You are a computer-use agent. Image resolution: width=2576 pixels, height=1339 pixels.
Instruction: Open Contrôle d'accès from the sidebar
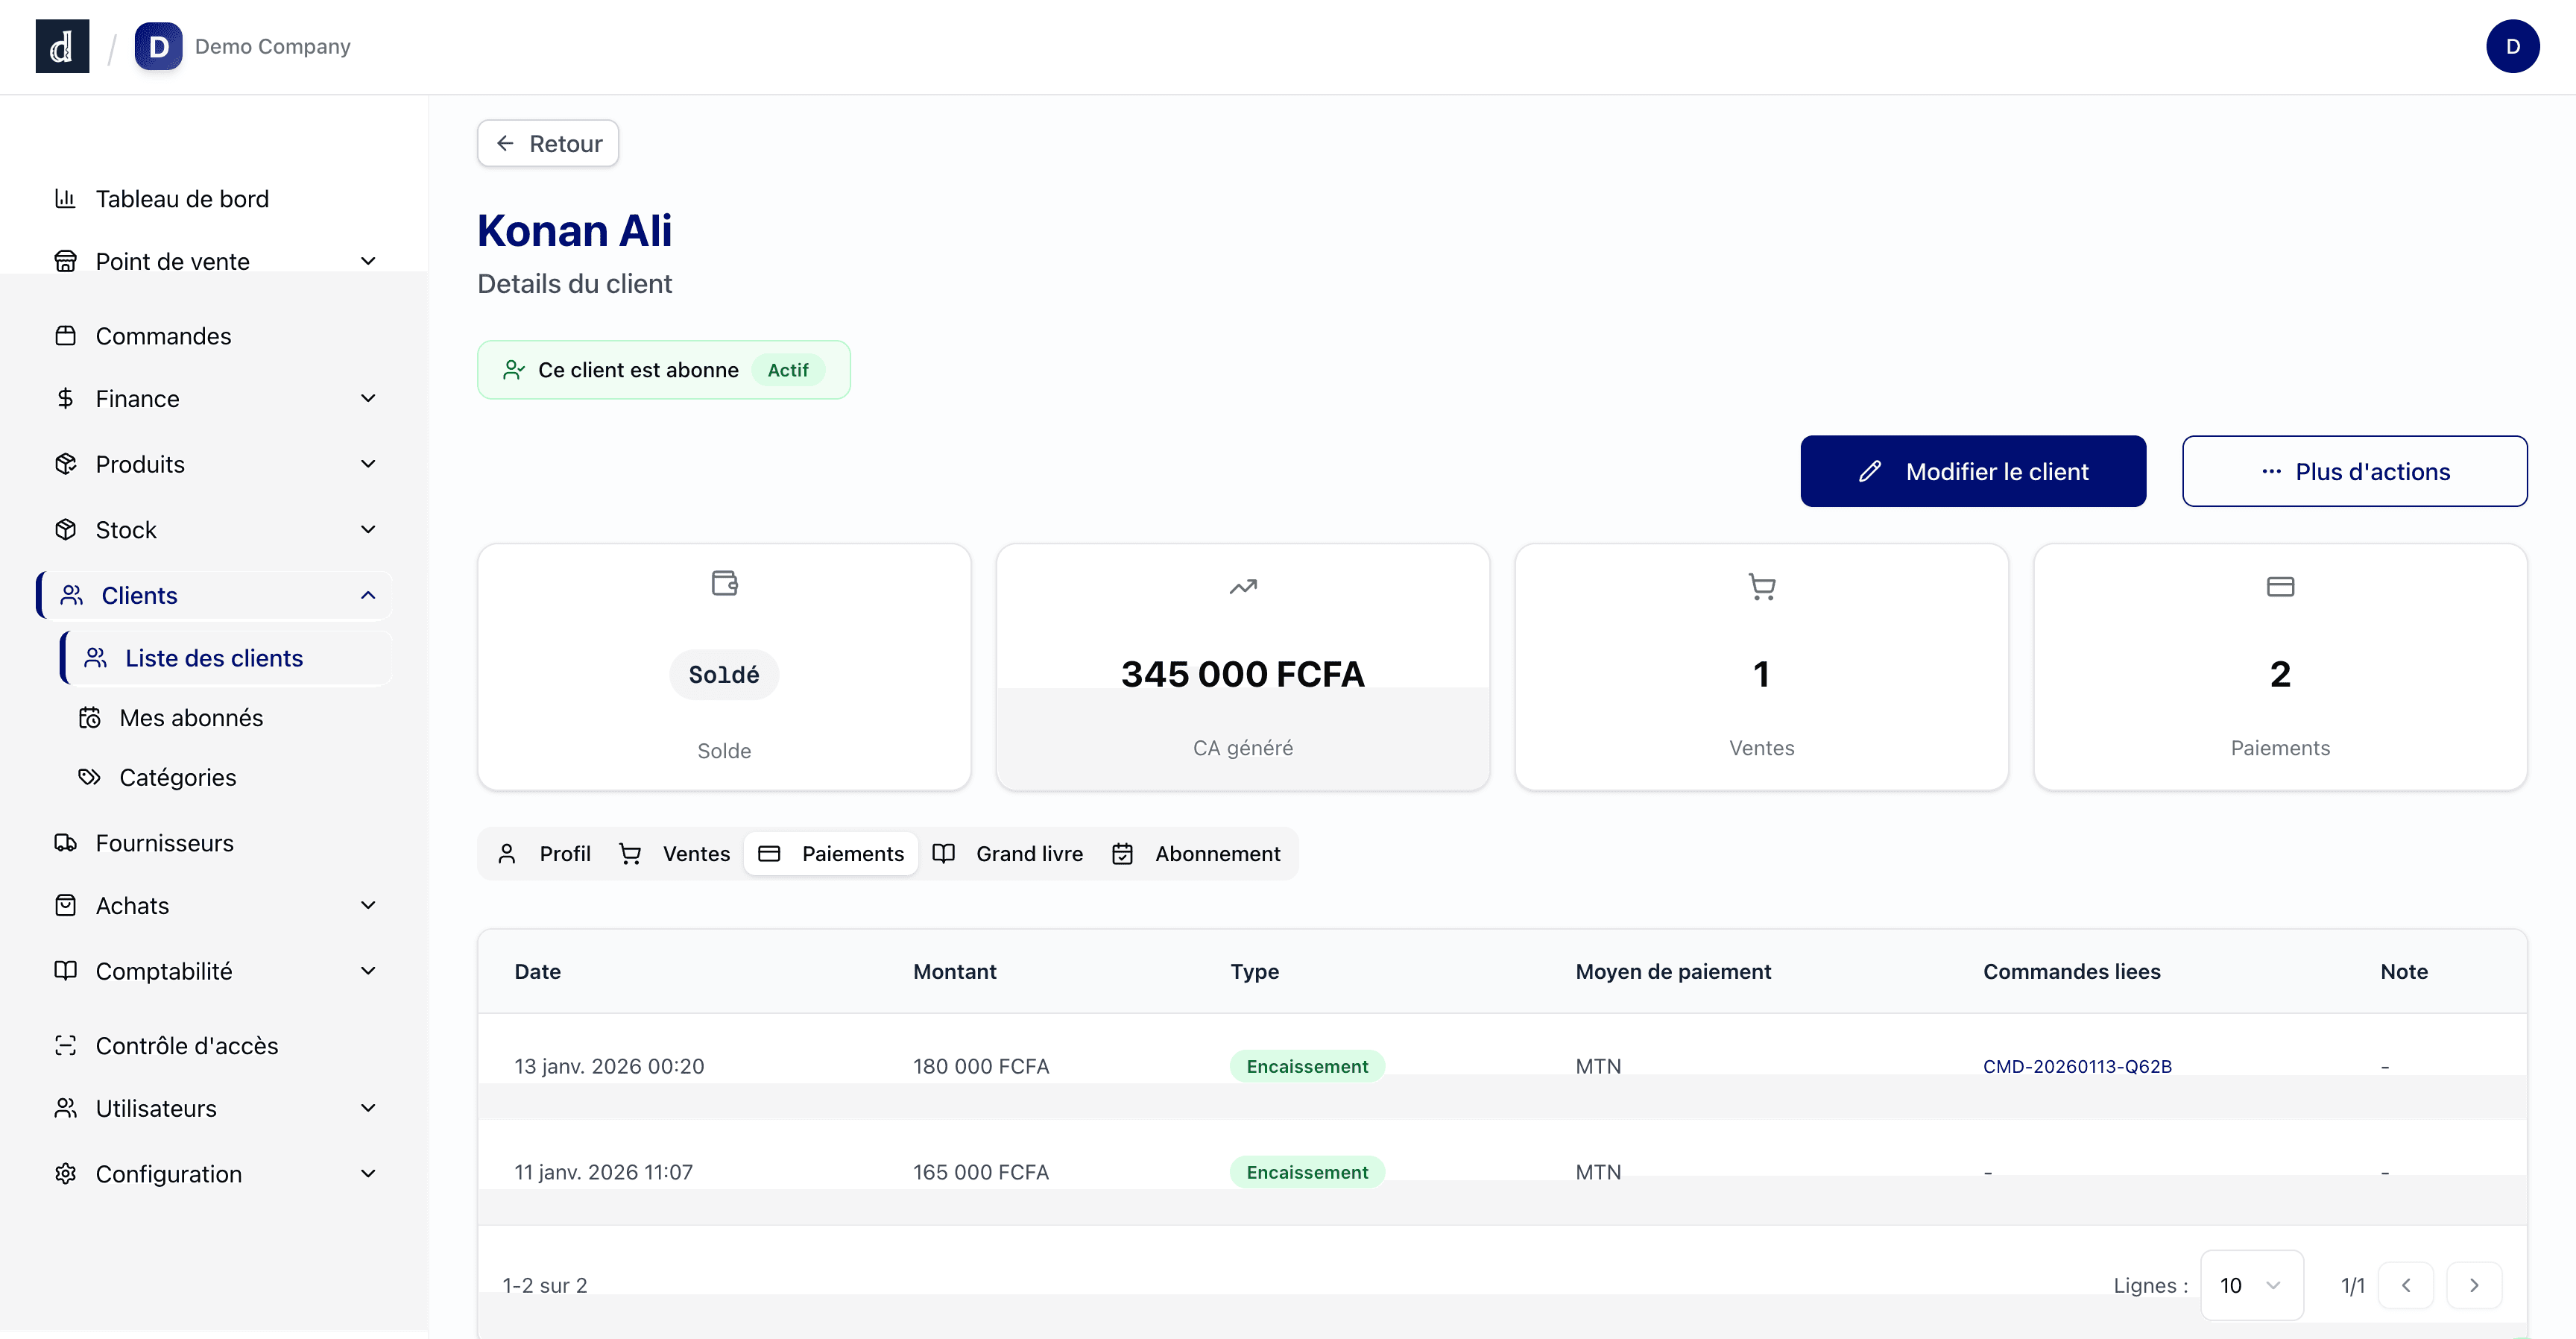186,1045
